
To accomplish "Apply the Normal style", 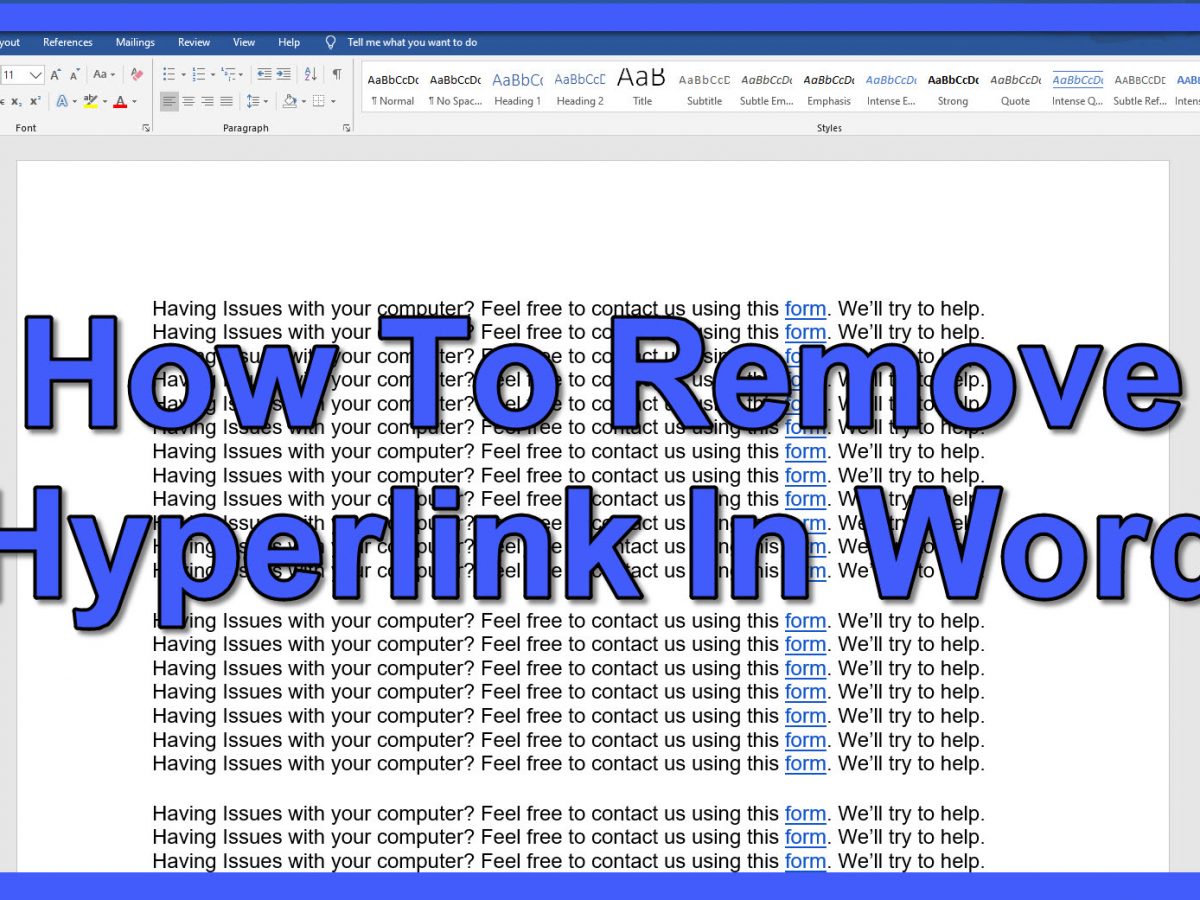I will tap(393, 89).
